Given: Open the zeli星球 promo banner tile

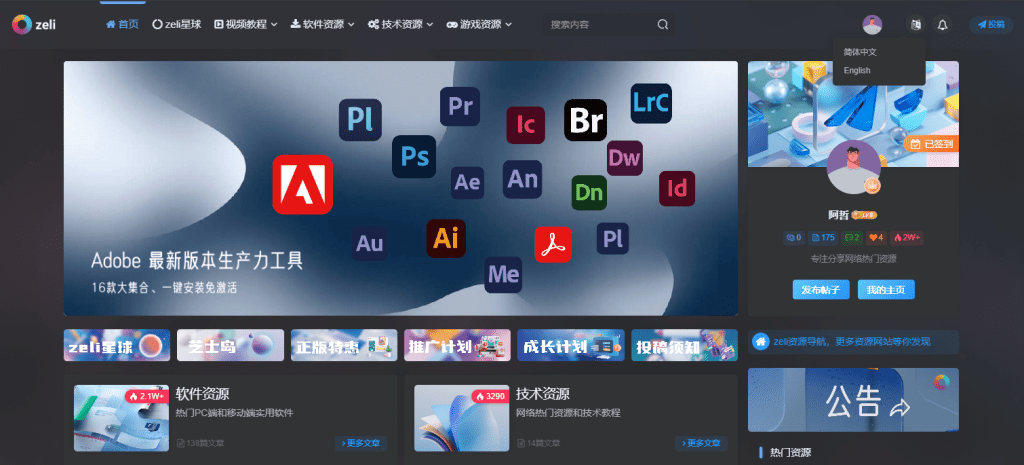Looking at the screenshot, I should coord(117,345).
